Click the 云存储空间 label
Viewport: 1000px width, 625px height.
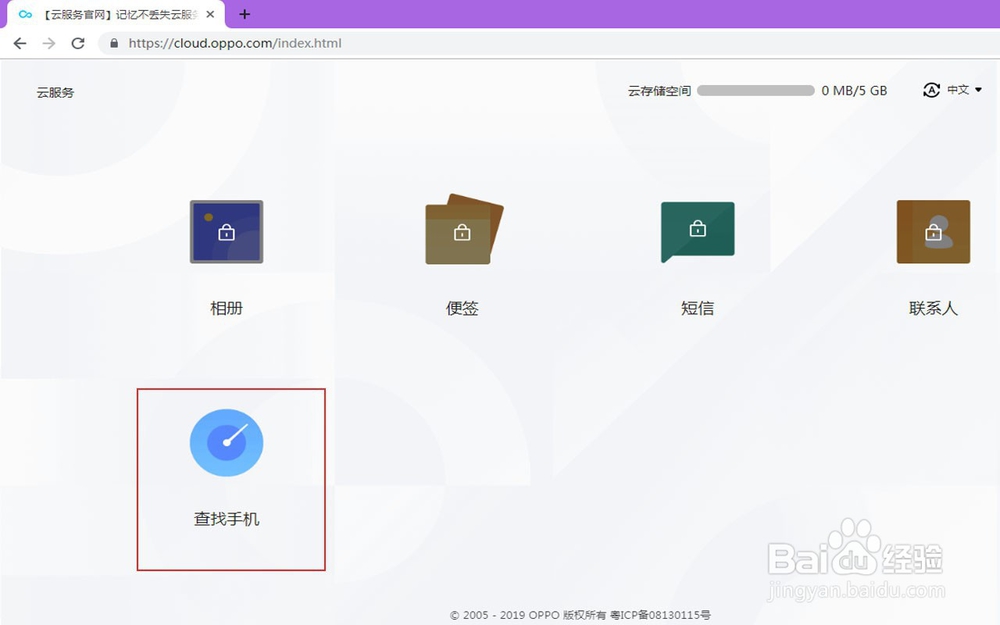tap(659, 91)
